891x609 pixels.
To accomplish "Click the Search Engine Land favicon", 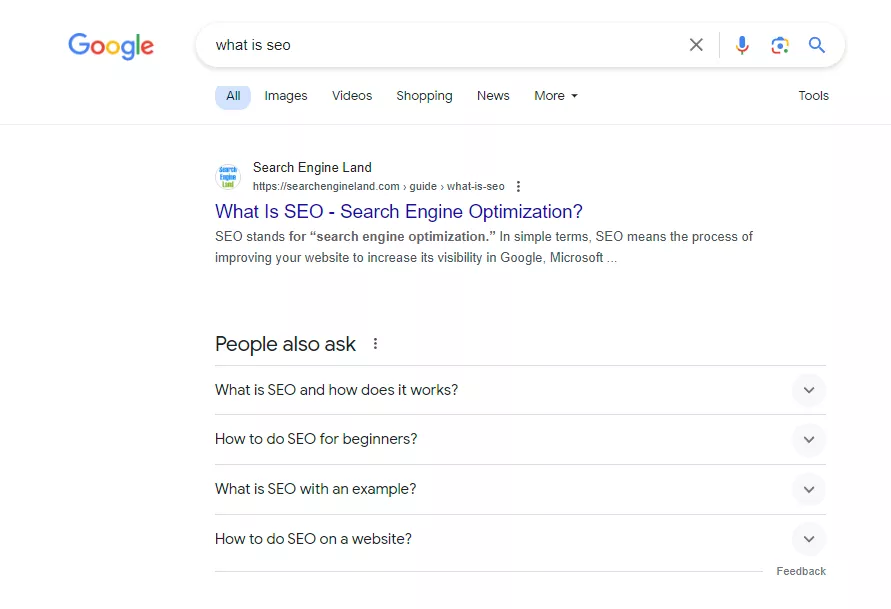I will tap(228, 177).
